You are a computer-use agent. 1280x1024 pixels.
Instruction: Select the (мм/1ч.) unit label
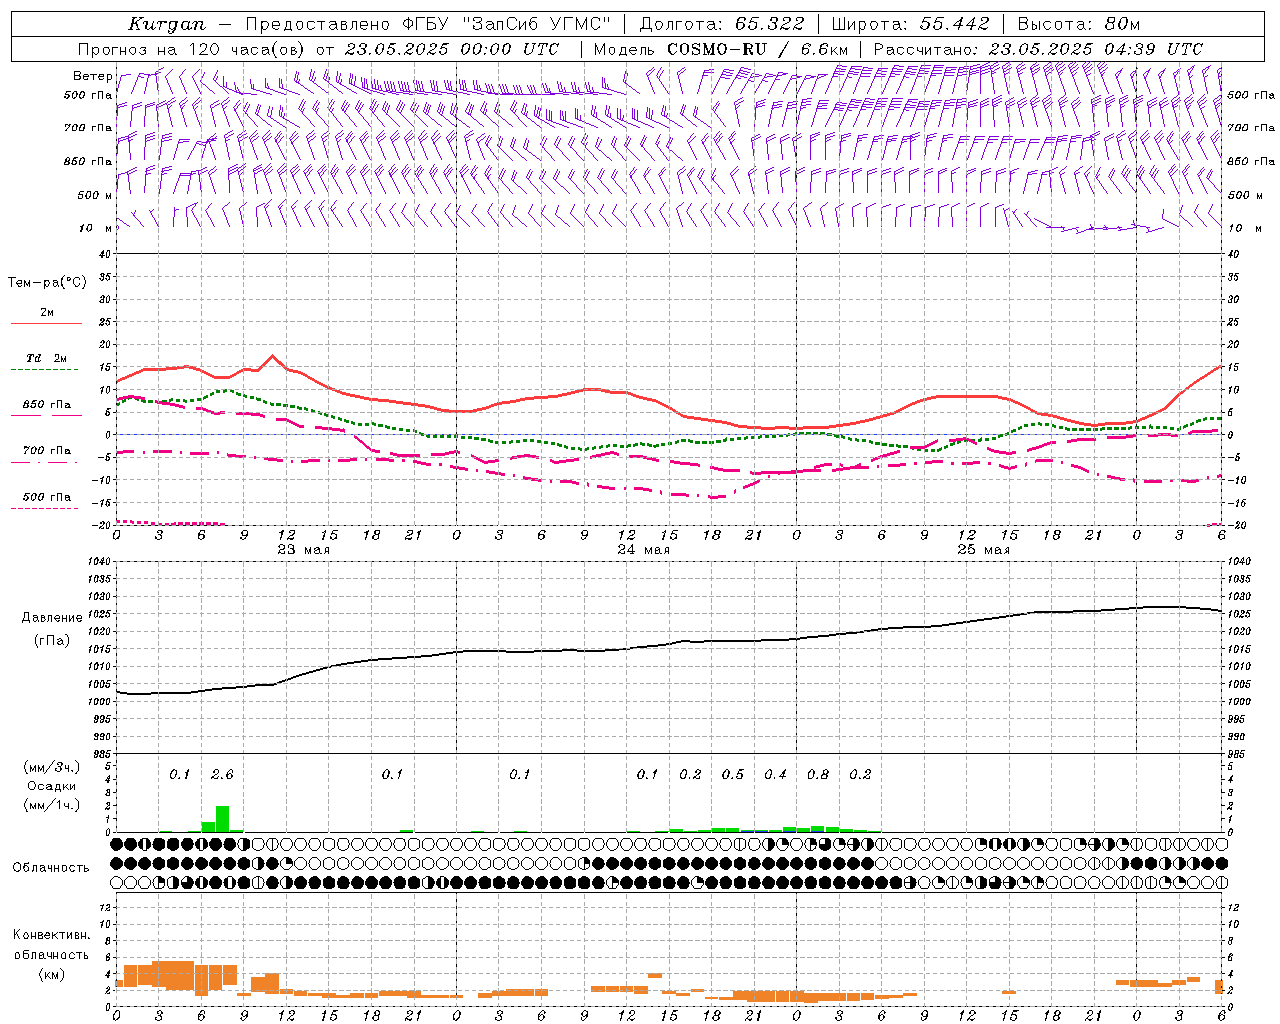coord(52,805)
